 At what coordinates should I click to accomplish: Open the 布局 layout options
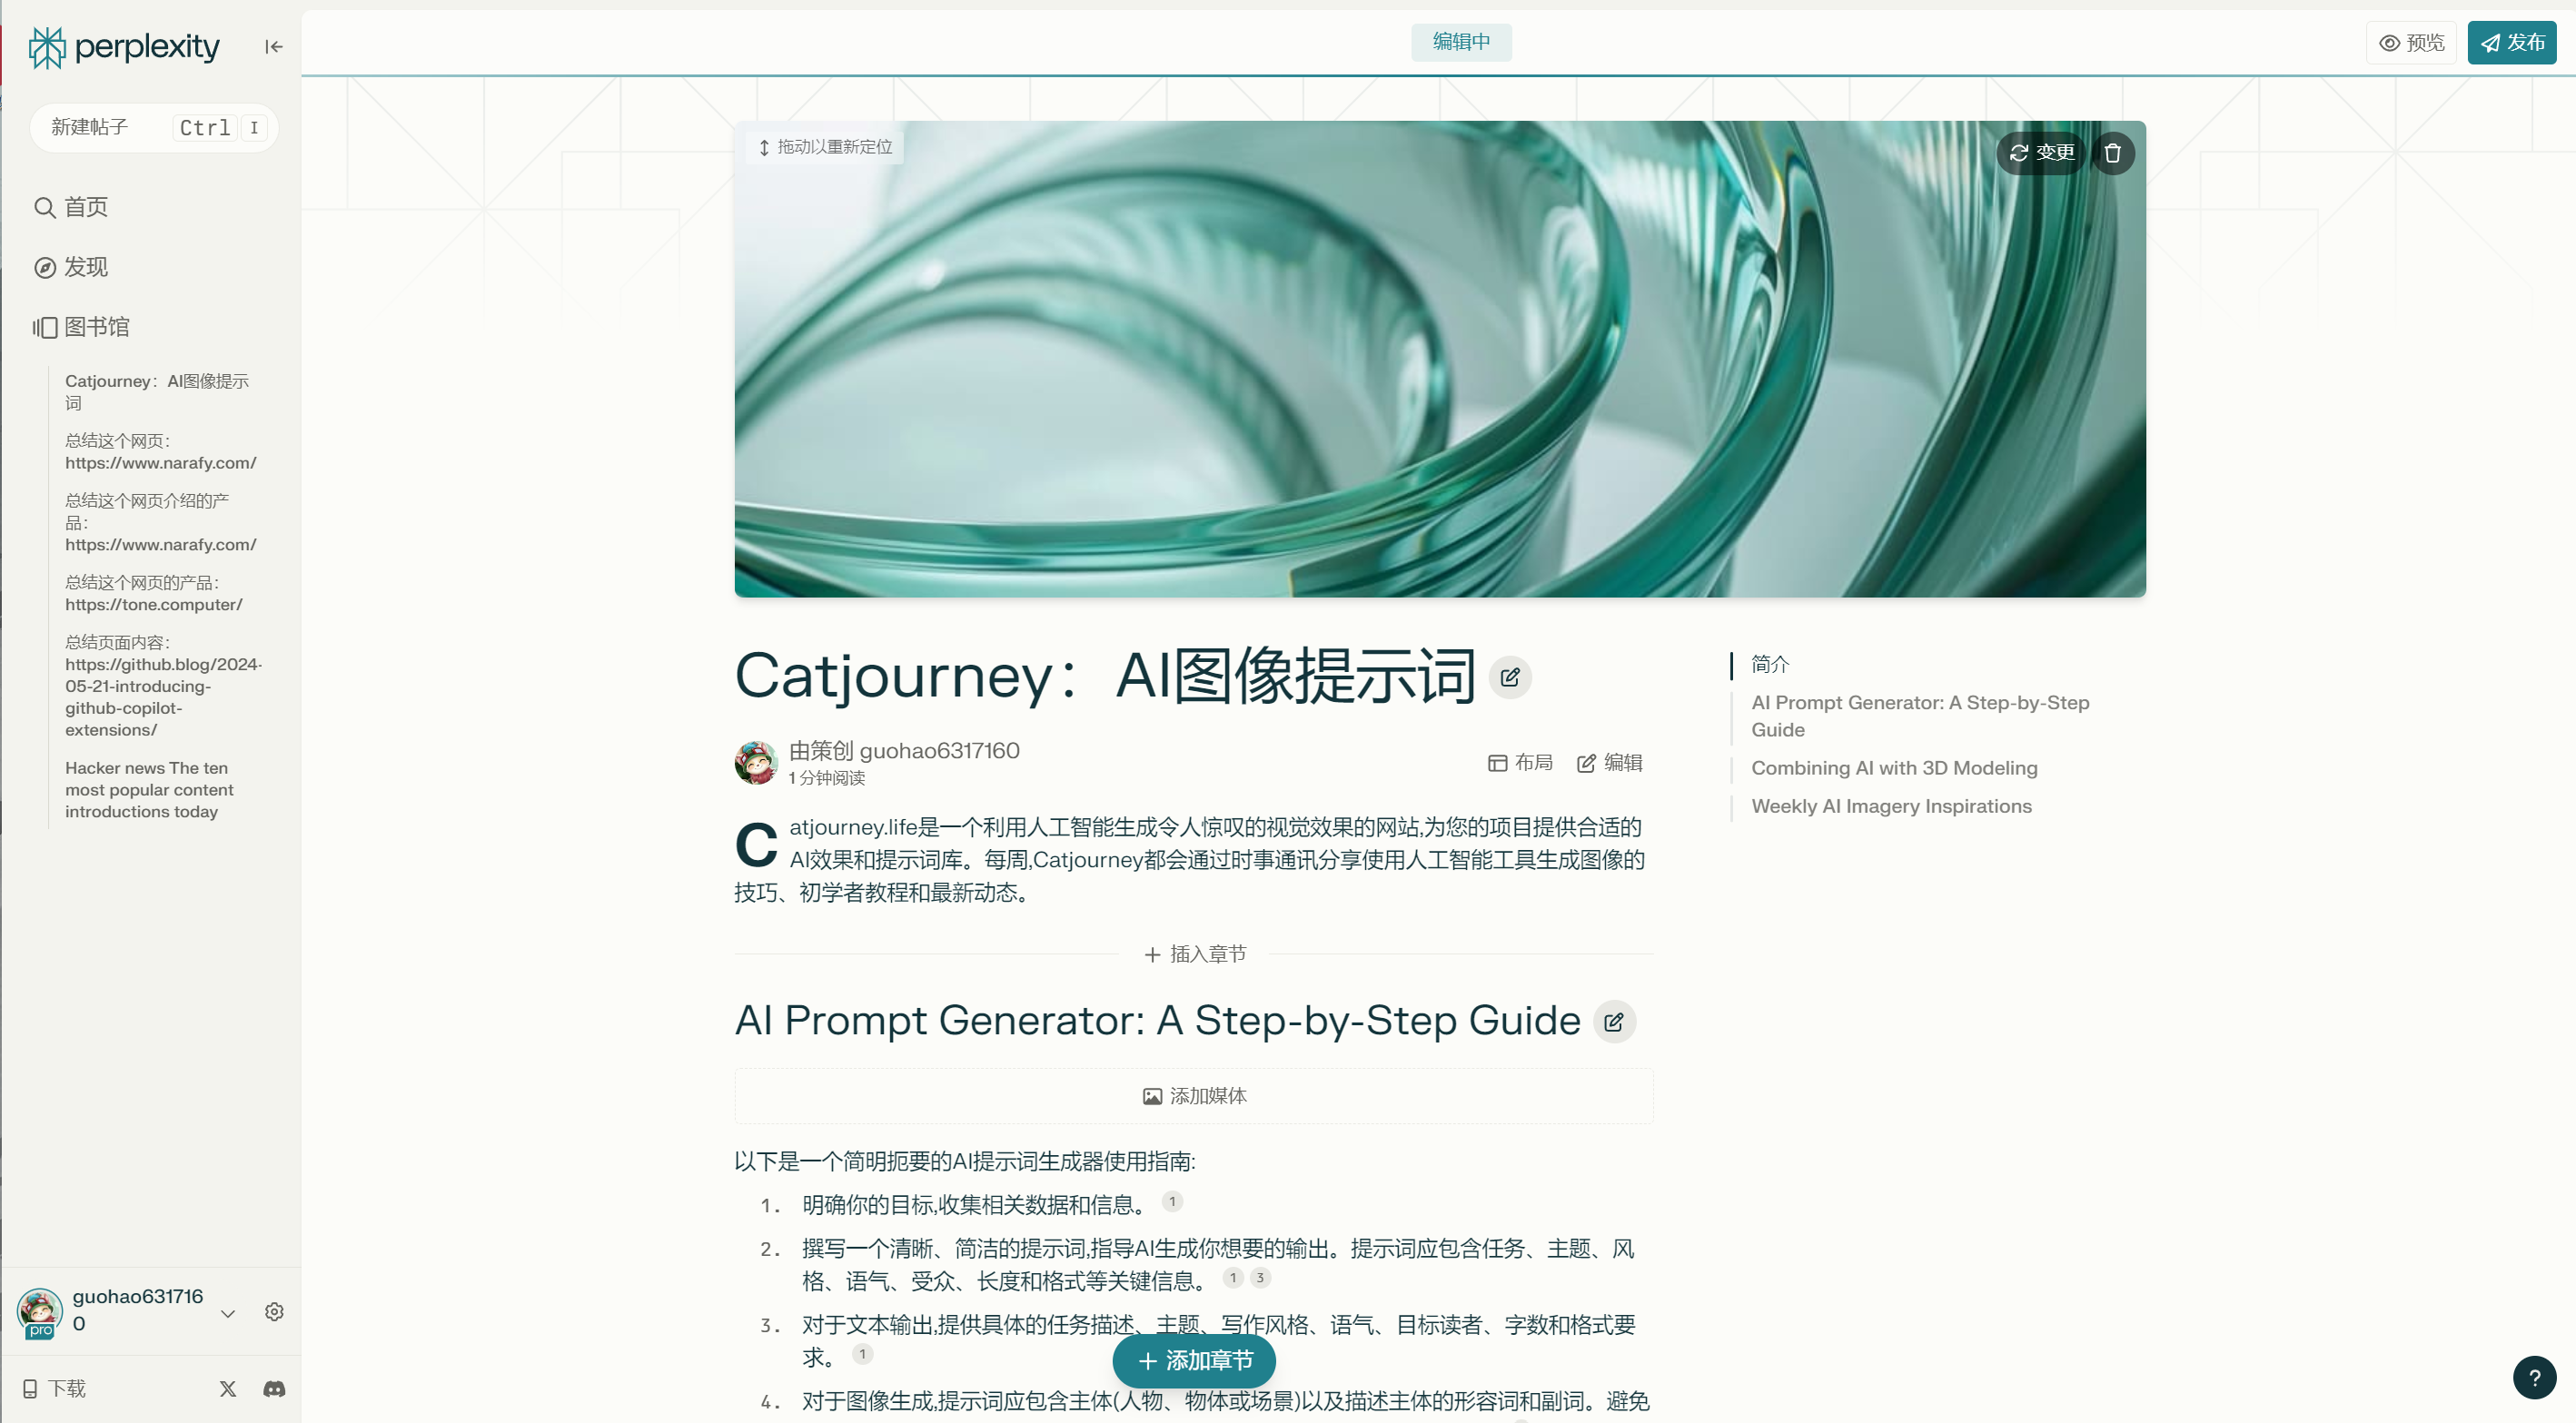pos(1520,763)
